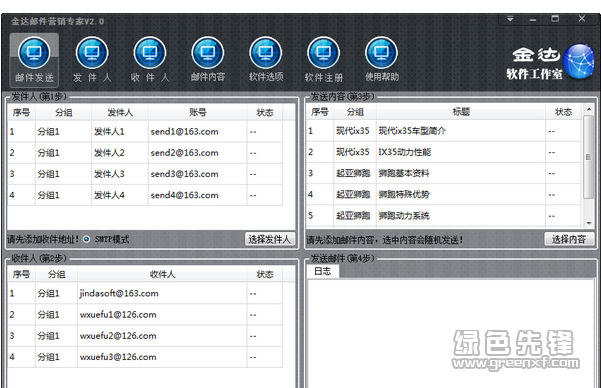Click down arrow of 发送内容 scrollbar
Image resolution: width=601 pixels, height=388 pixels.
pos(589,223)
